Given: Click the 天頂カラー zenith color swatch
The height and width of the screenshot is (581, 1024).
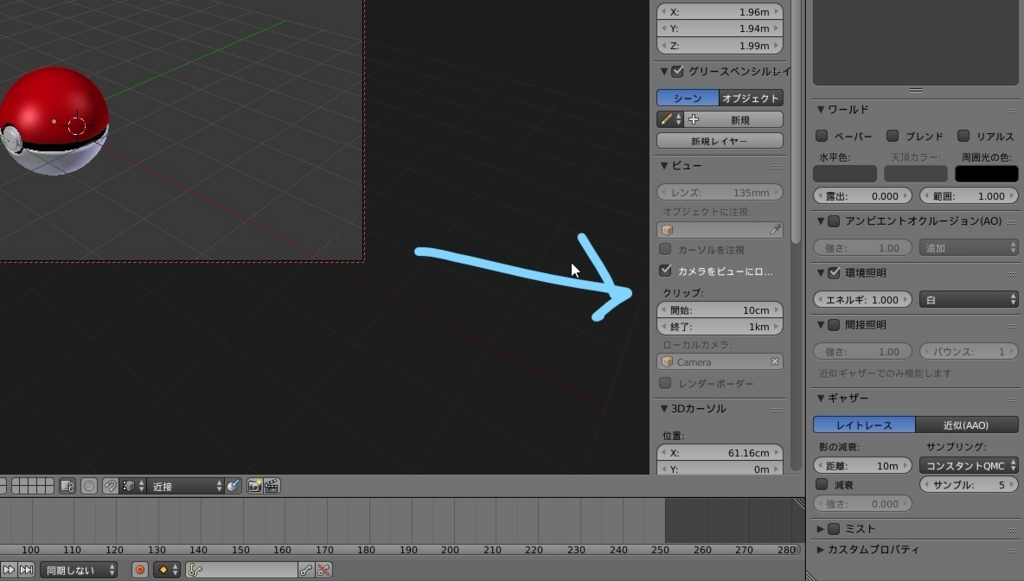Looking at the screenshot, I should (x=916, y=174).
